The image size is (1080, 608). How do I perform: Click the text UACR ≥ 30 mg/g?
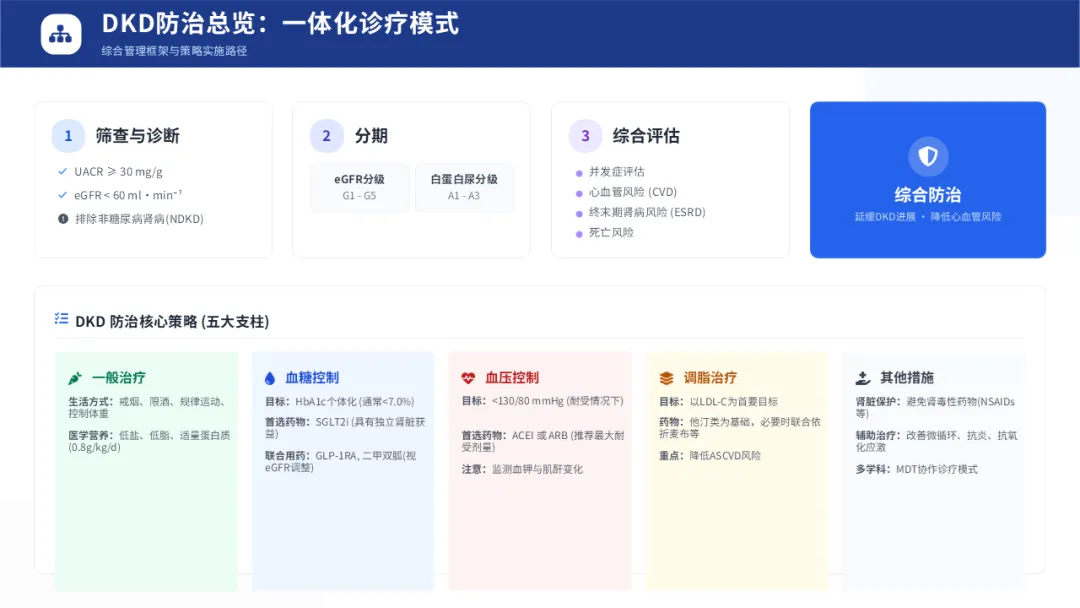coord(118,171)
